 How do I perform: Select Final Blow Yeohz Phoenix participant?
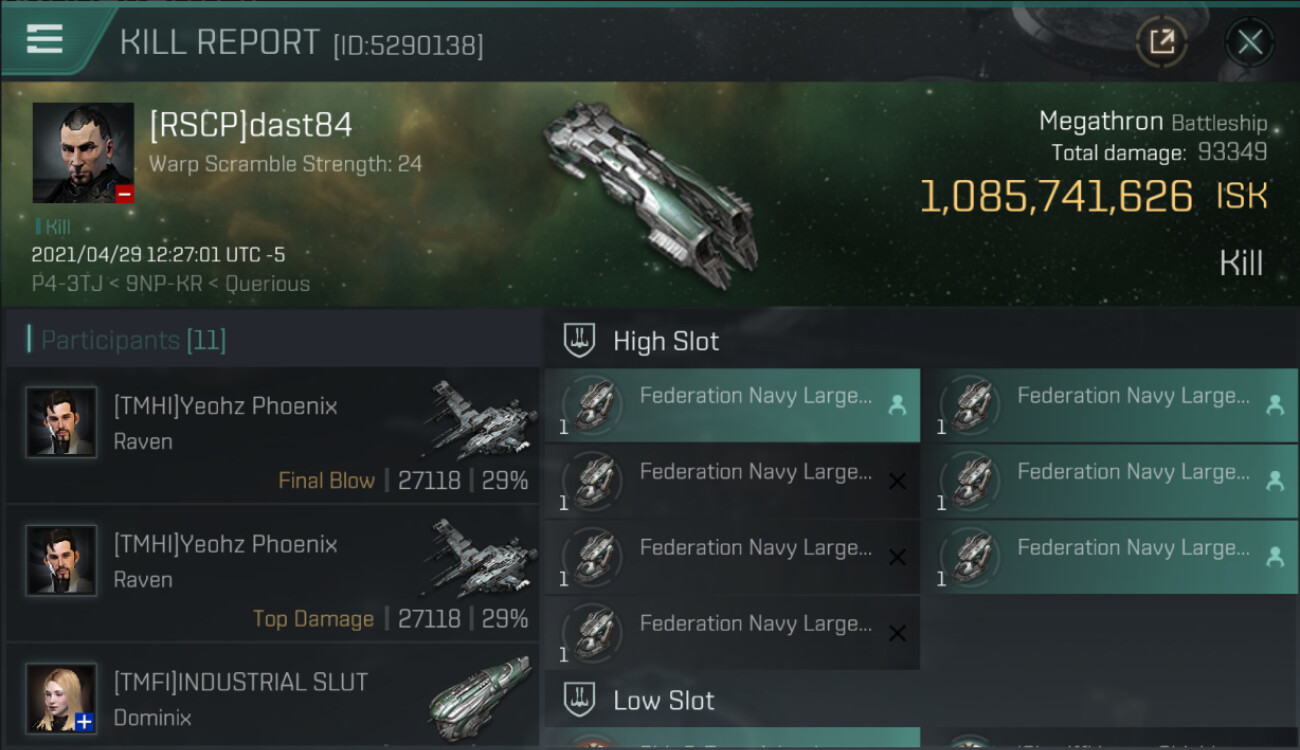coord(272,435)
